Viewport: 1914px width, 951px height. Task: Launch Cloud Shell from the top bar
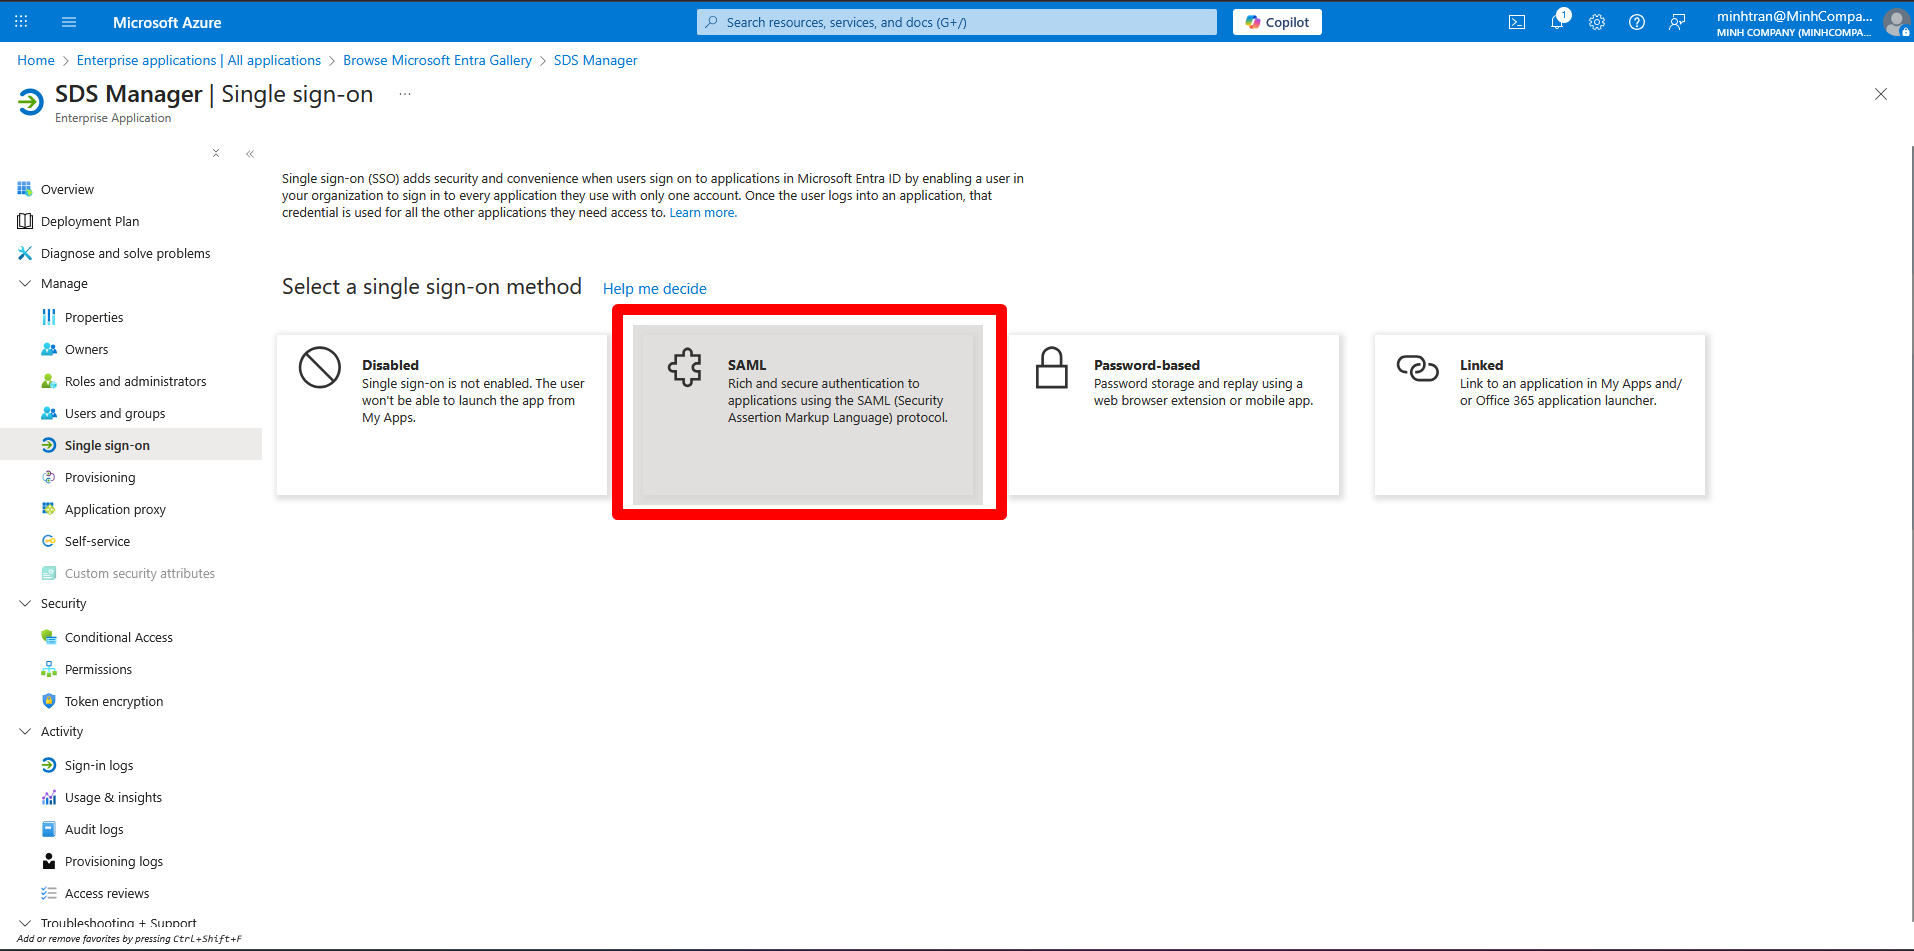click(x=1517, y=22)
